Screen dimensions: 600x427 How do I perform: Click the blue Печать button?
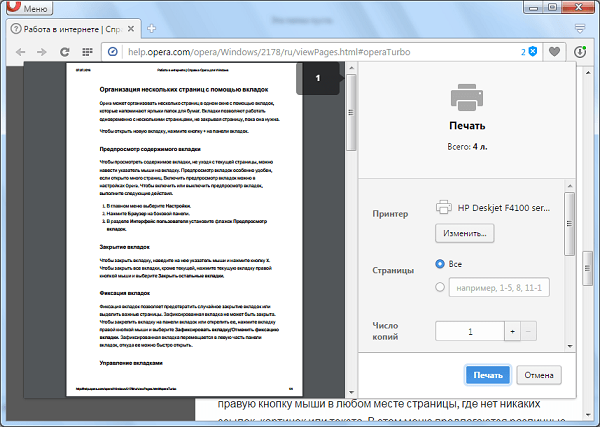(x=488, y=375)
